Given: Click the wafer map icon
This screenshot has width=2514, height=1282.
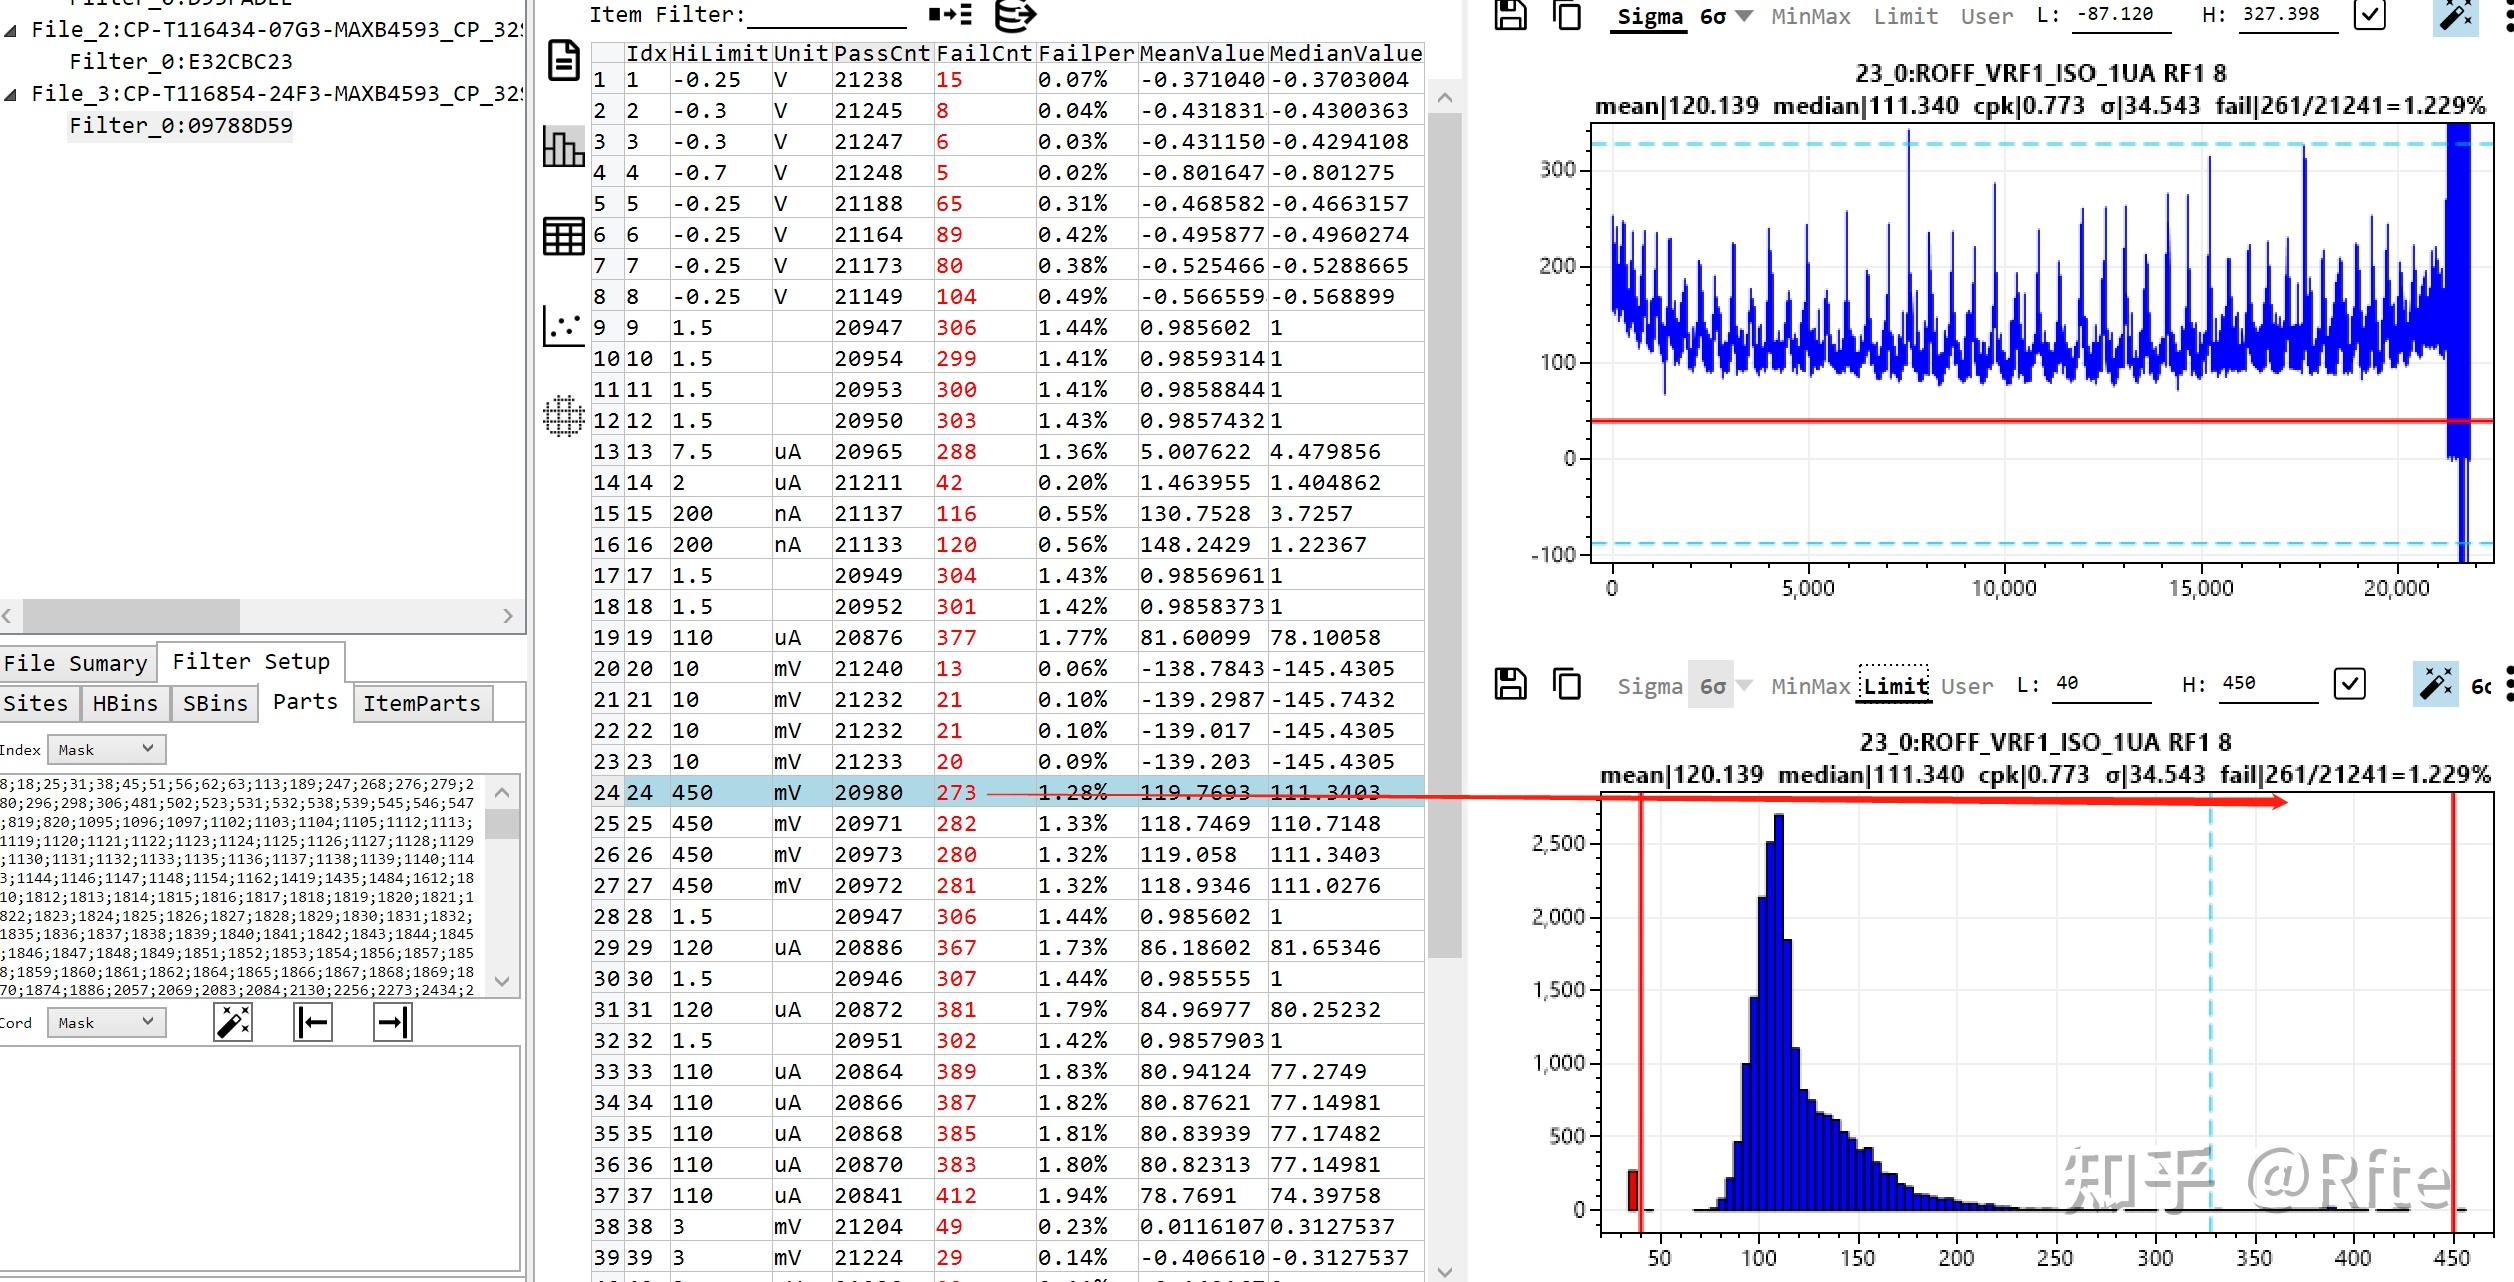Looking at the screenshot, I should [x=563, y=415].
